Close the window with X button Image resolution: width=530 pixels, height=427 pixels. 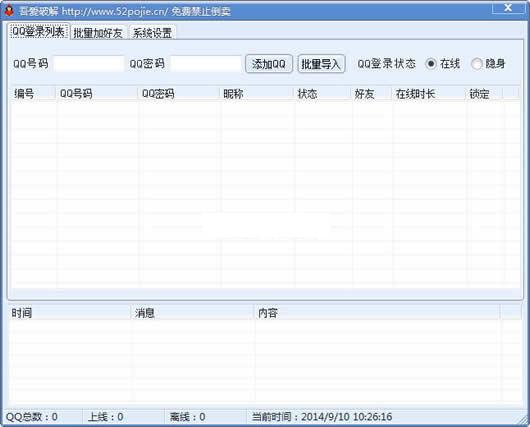click(508, 7)
